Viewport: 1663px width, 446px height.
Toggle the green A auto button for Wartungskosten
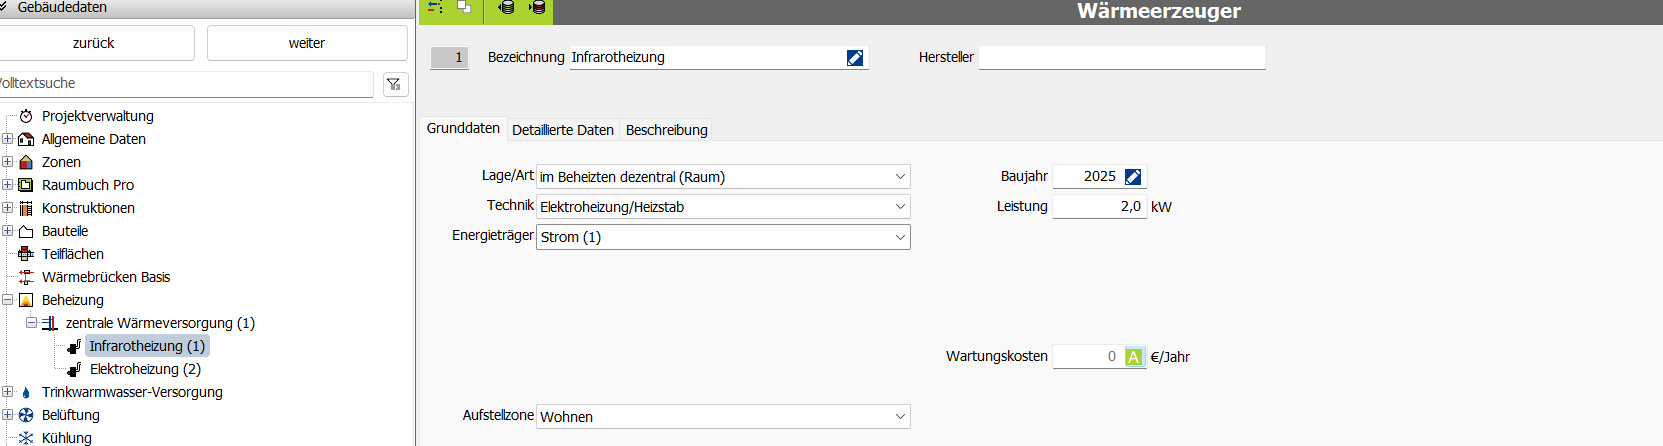[x=1133, y=357]
